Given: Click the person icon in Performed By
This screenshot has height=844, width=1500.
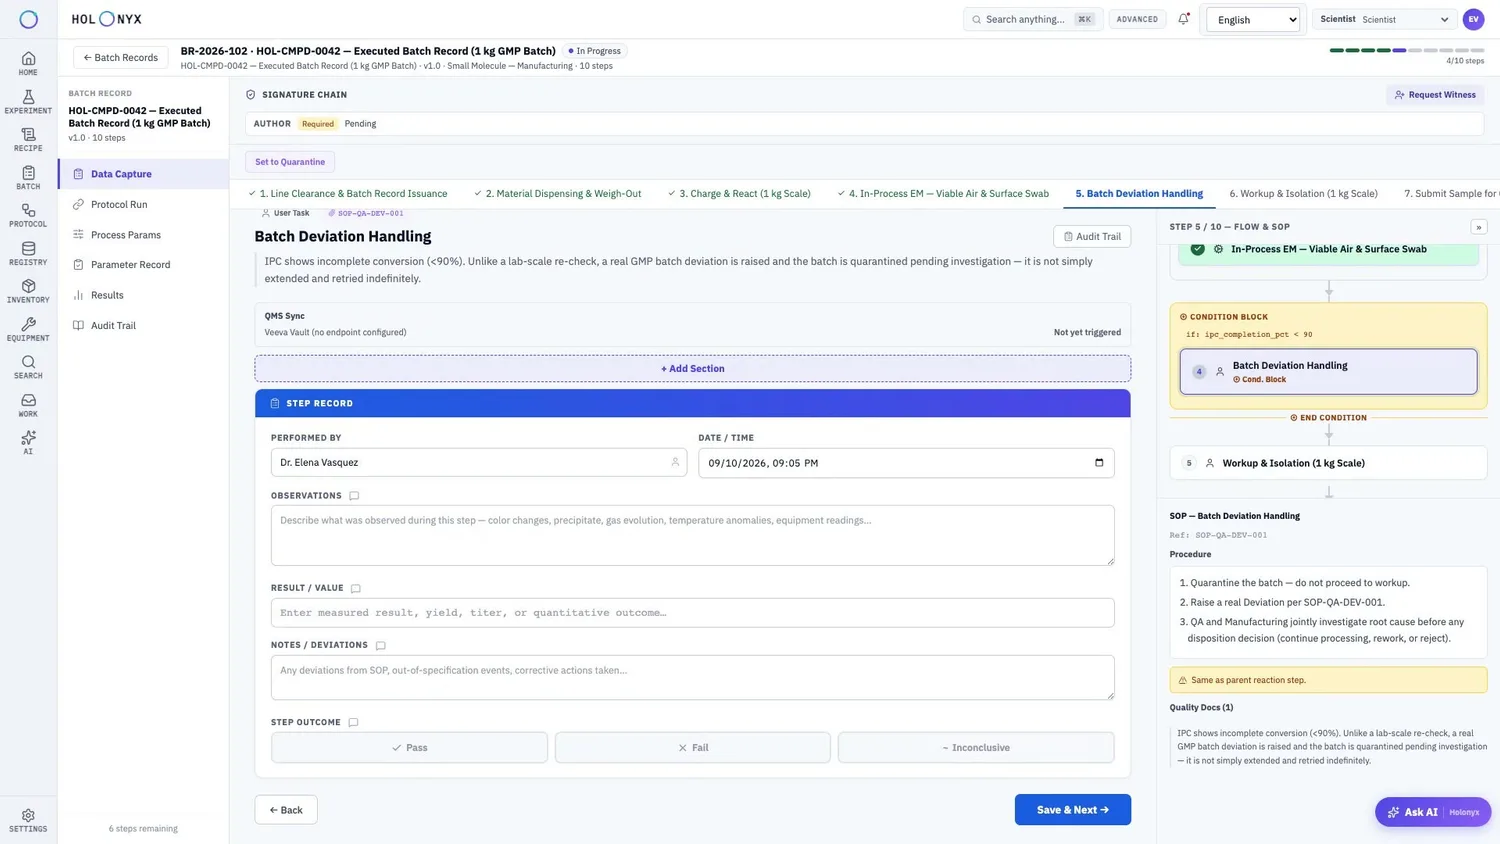Looking at the screenshot, I should (x=675, y=462).
